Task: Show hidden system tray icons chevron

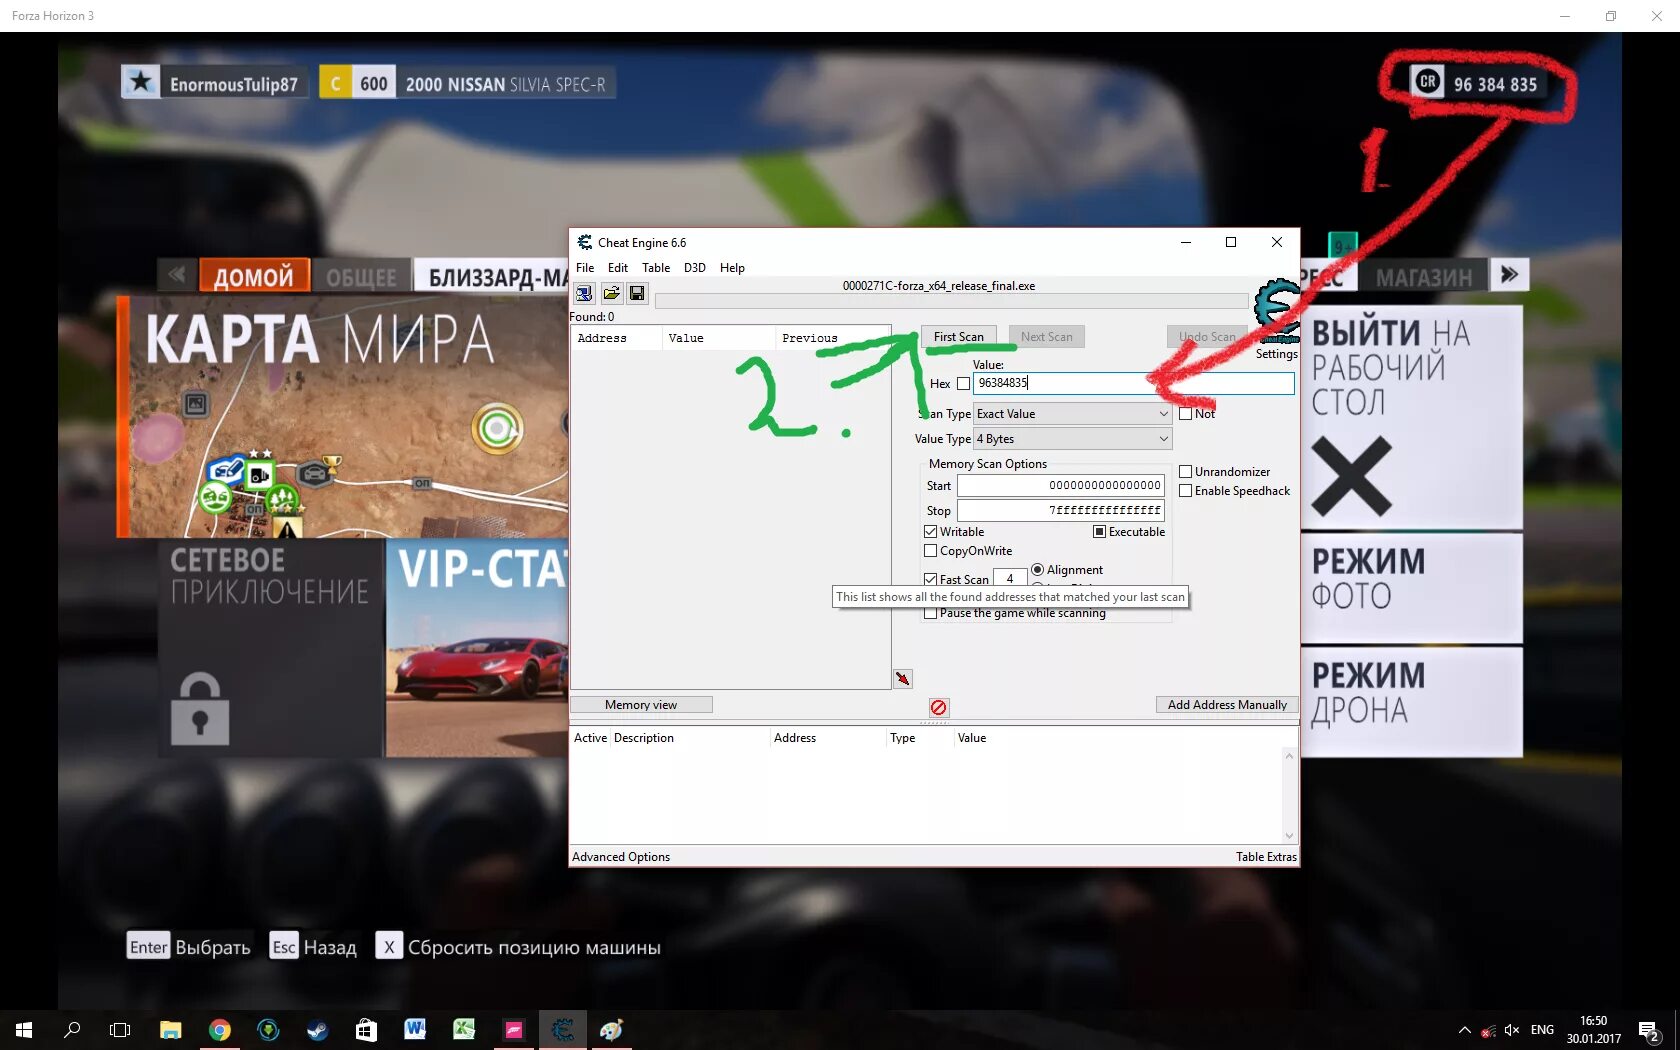Action: [x=1464, y=1030]
